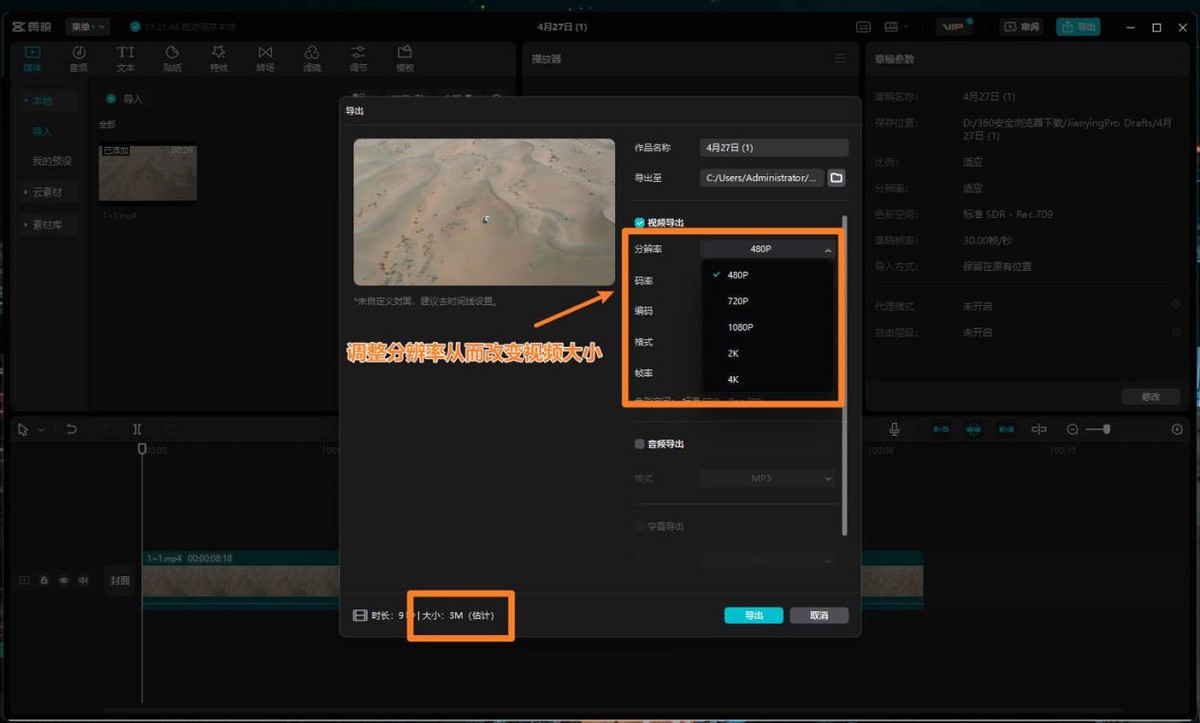Viewport: 1200px width, 723px height.
Task: Select the 1~1.mp4 clip on timeline
Action: [x=532, y=580]
